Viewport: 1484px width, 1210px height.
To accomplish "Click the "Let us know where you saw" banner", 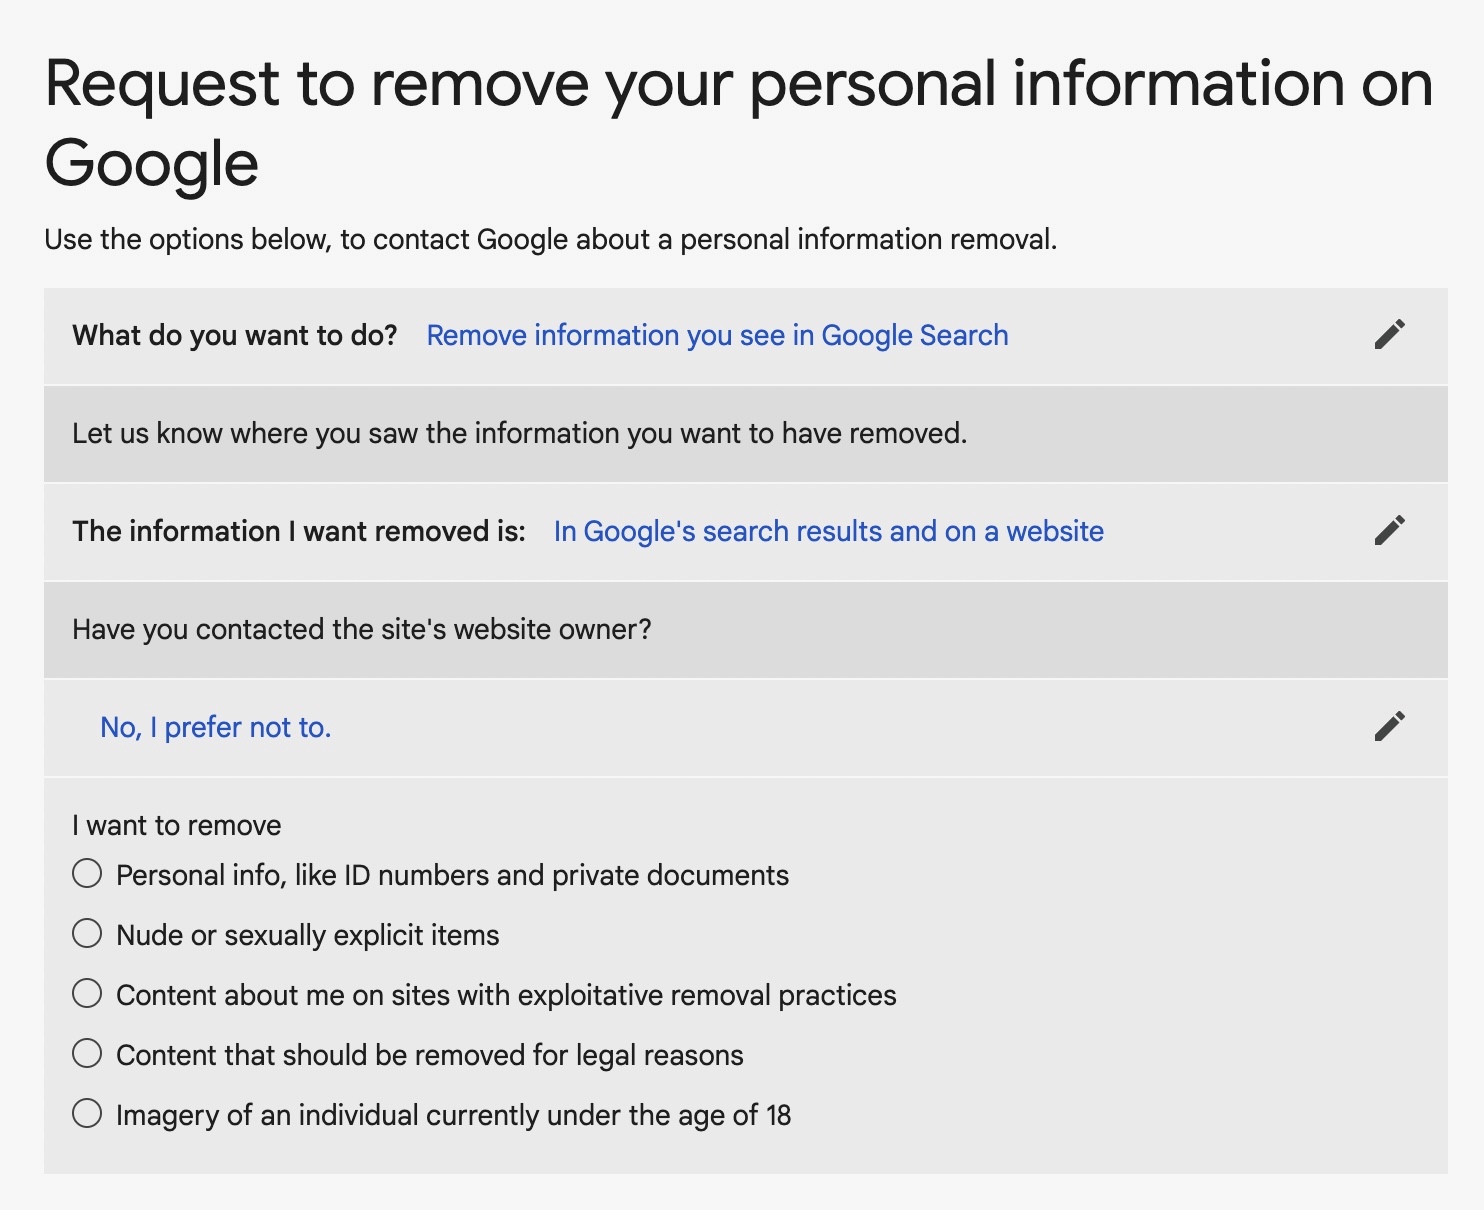I will point(519,433).
